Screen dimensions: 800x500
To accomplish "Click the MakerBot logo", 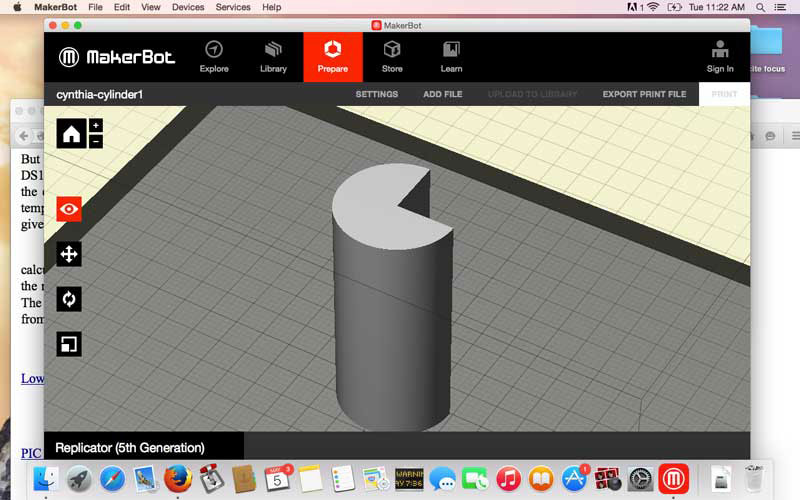I will pos(117,57).
